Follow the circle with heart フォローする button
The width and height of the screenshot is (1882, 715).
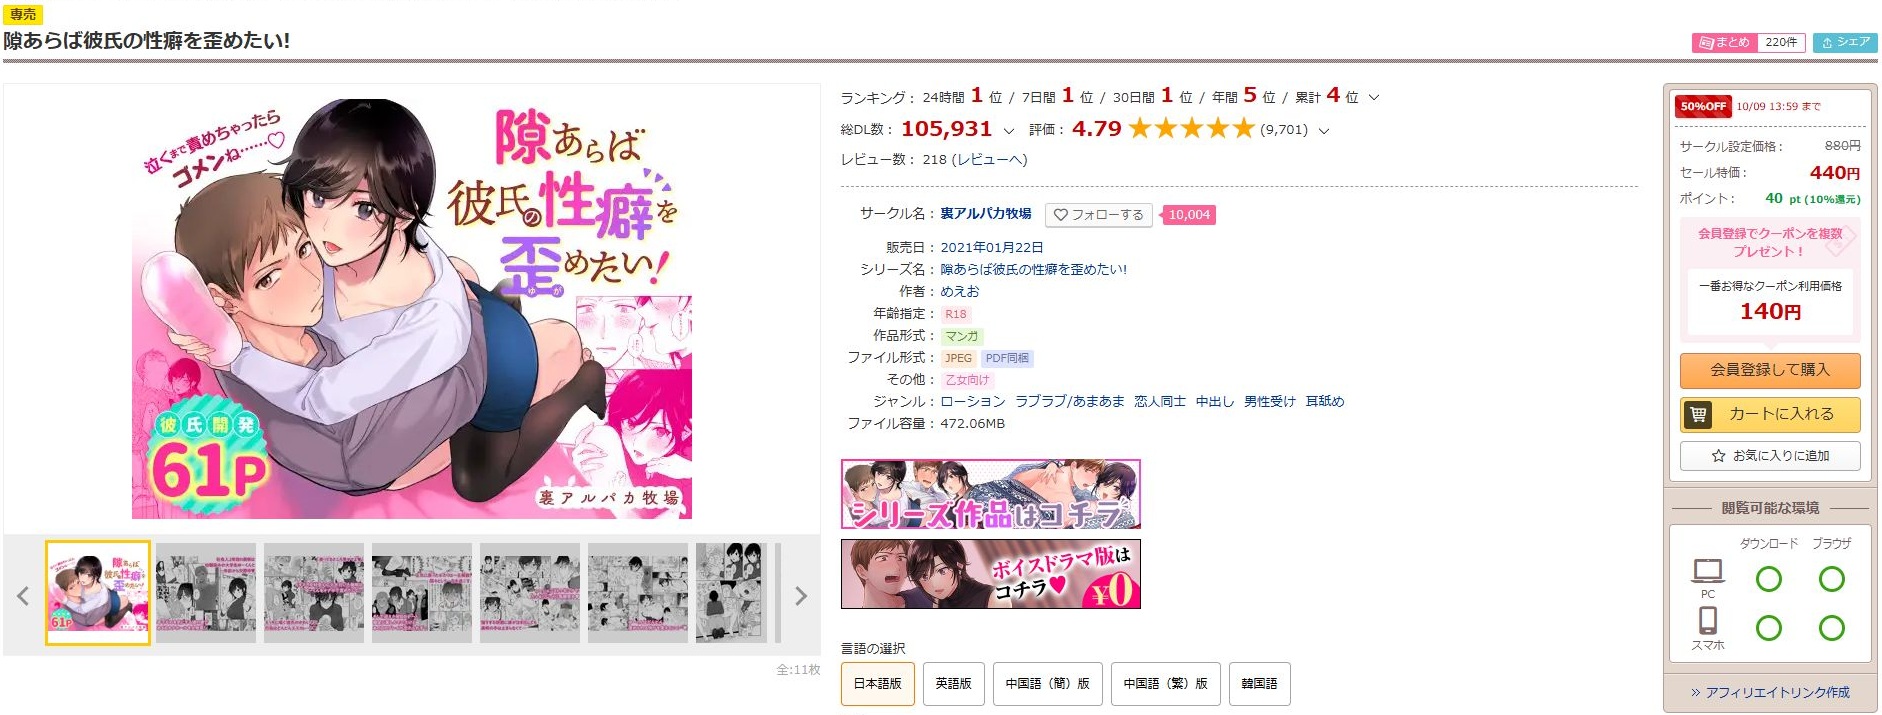[1098, 215]
